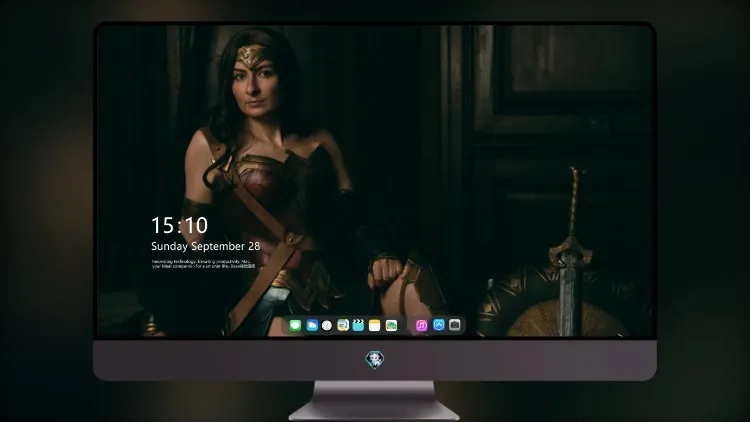The width and height of the screenshot is (750, 422).
Task: Open the Weather app in dock
Action: 312,325
